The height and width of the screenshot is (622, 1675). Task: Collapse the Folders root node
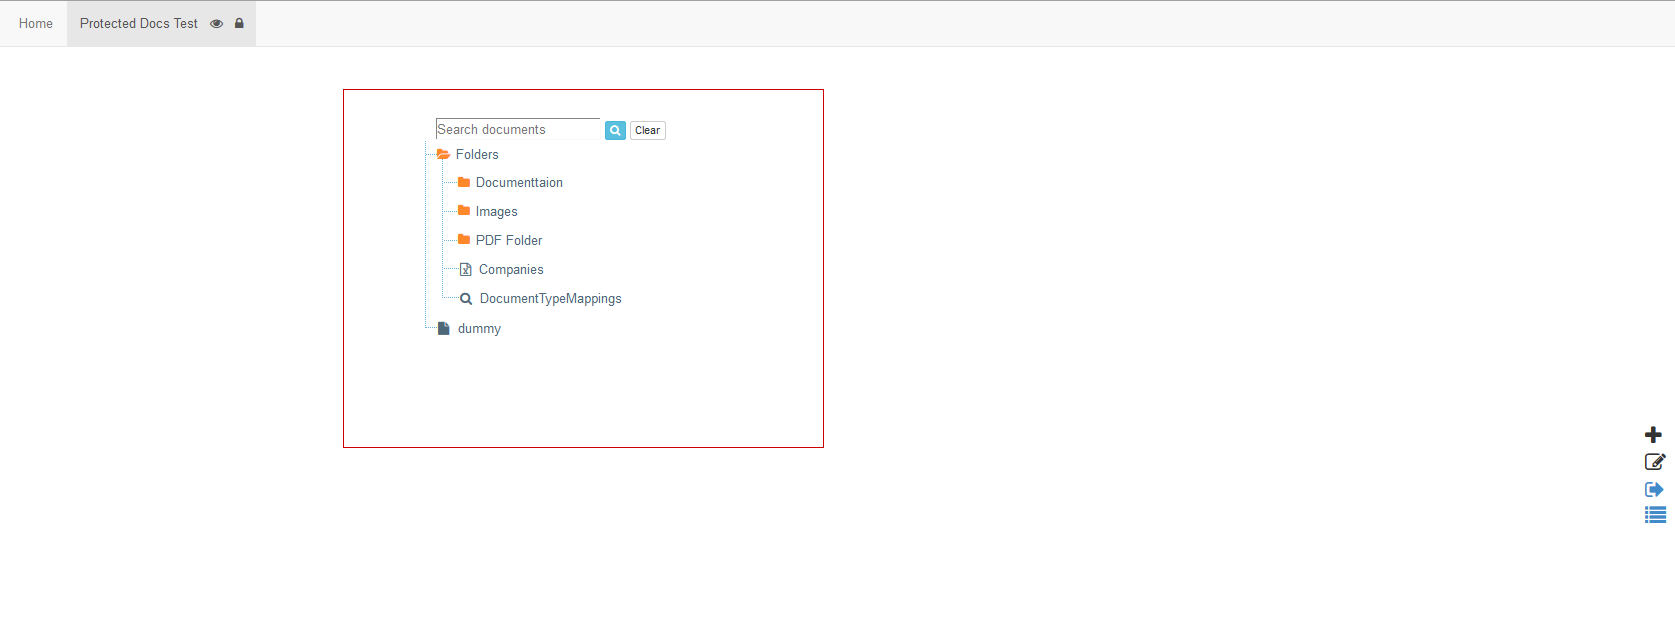443,155
